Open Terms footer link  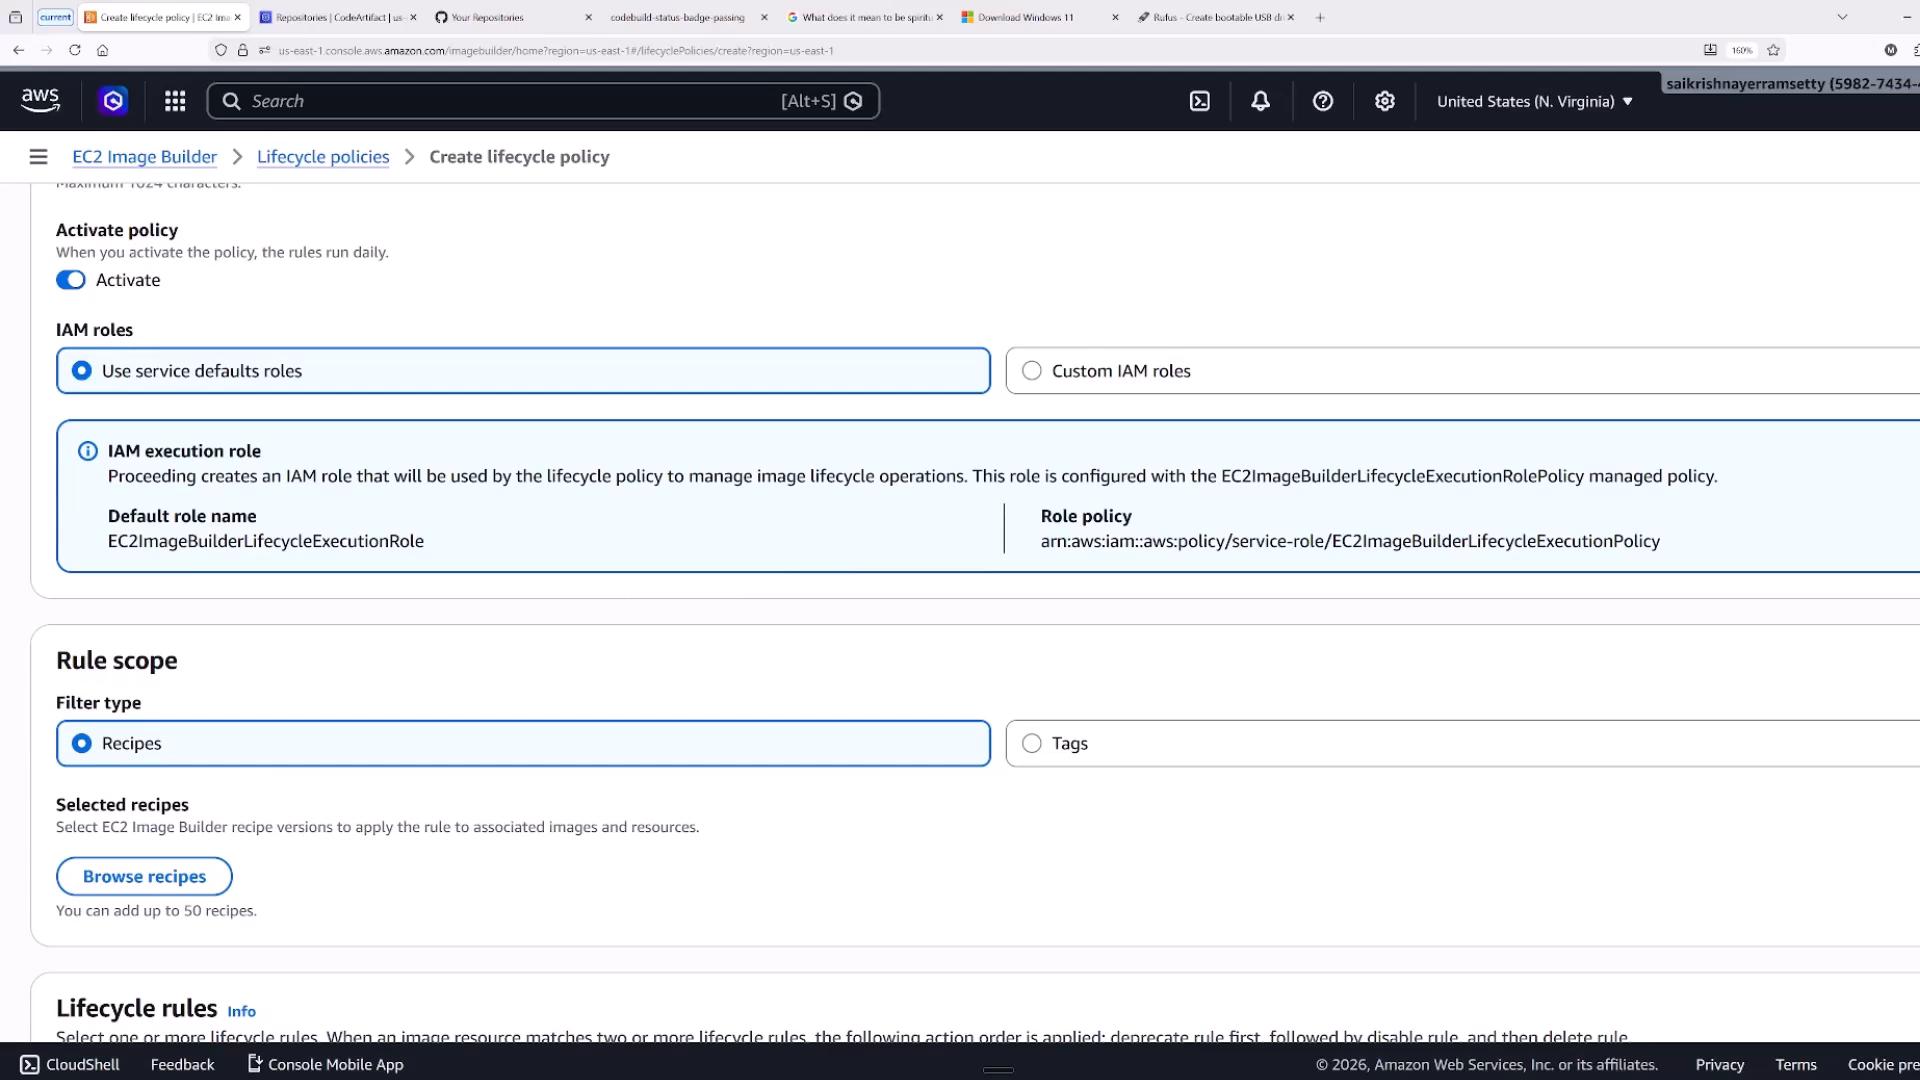pyautogui.click(x=1795, y=1064)
